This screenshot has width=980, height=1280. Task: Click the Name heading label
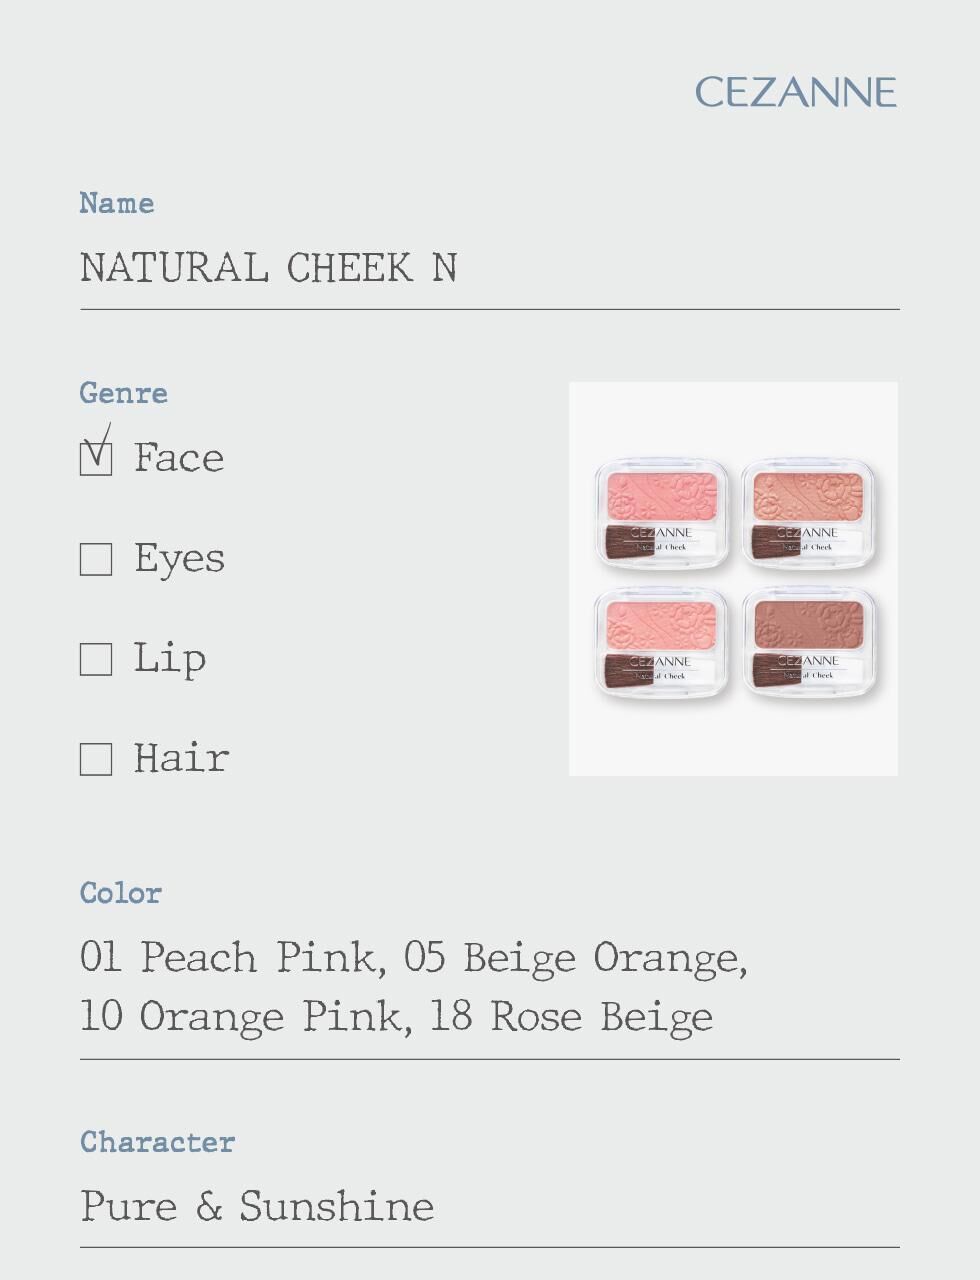click(x=117, y=203)
